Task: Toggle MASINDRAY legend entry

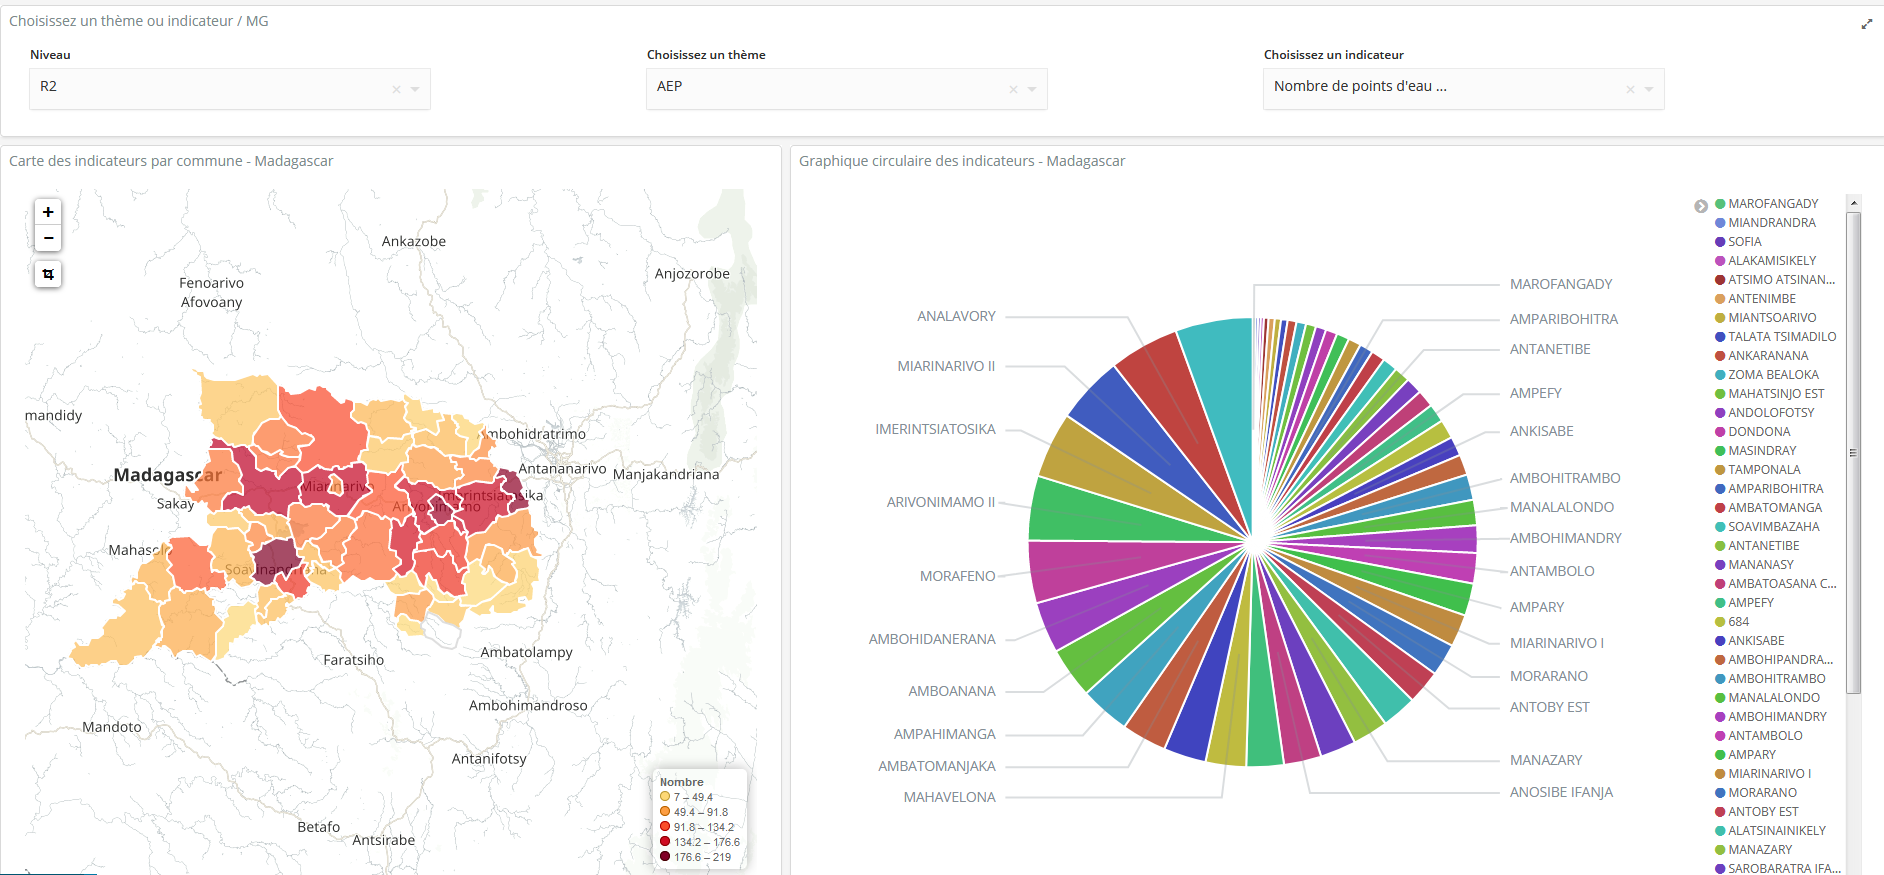Action: [x=1755, y=451]
